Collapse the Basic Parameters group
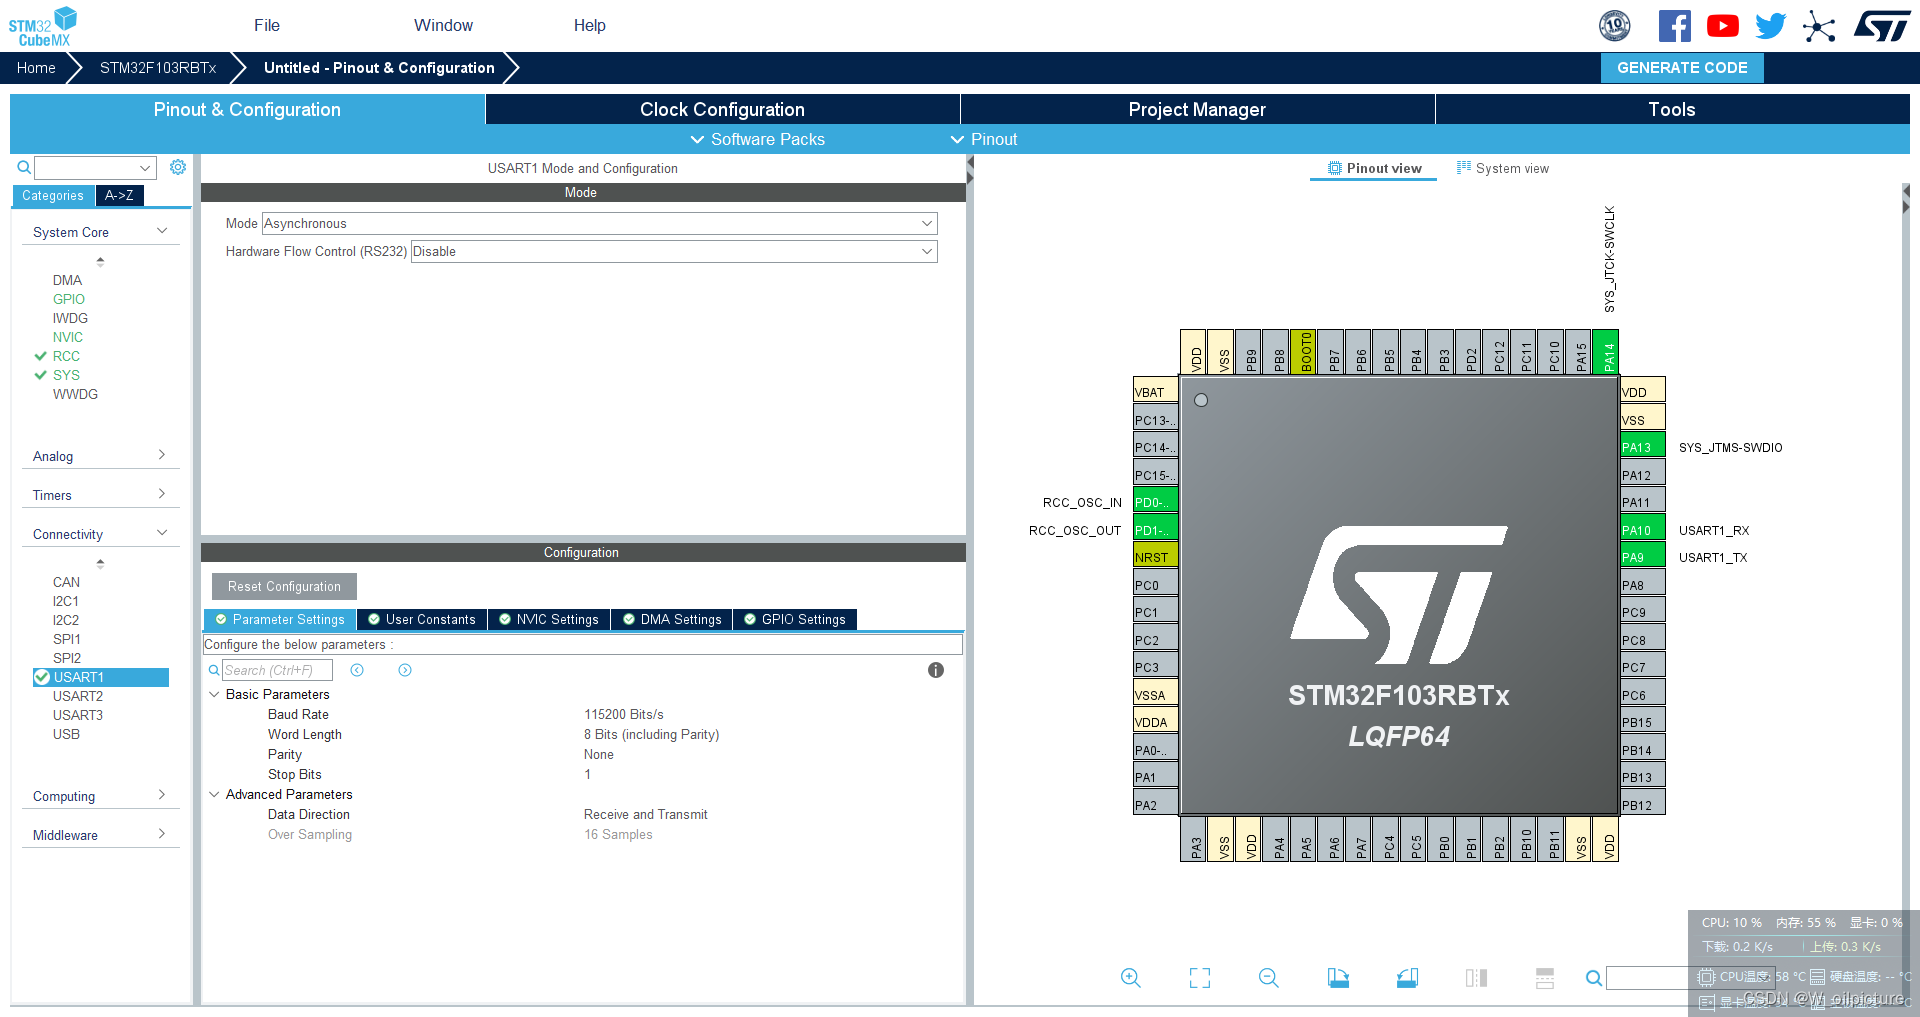The image size is (1920, 1017). pyautogui.click(x=214, y=694)
